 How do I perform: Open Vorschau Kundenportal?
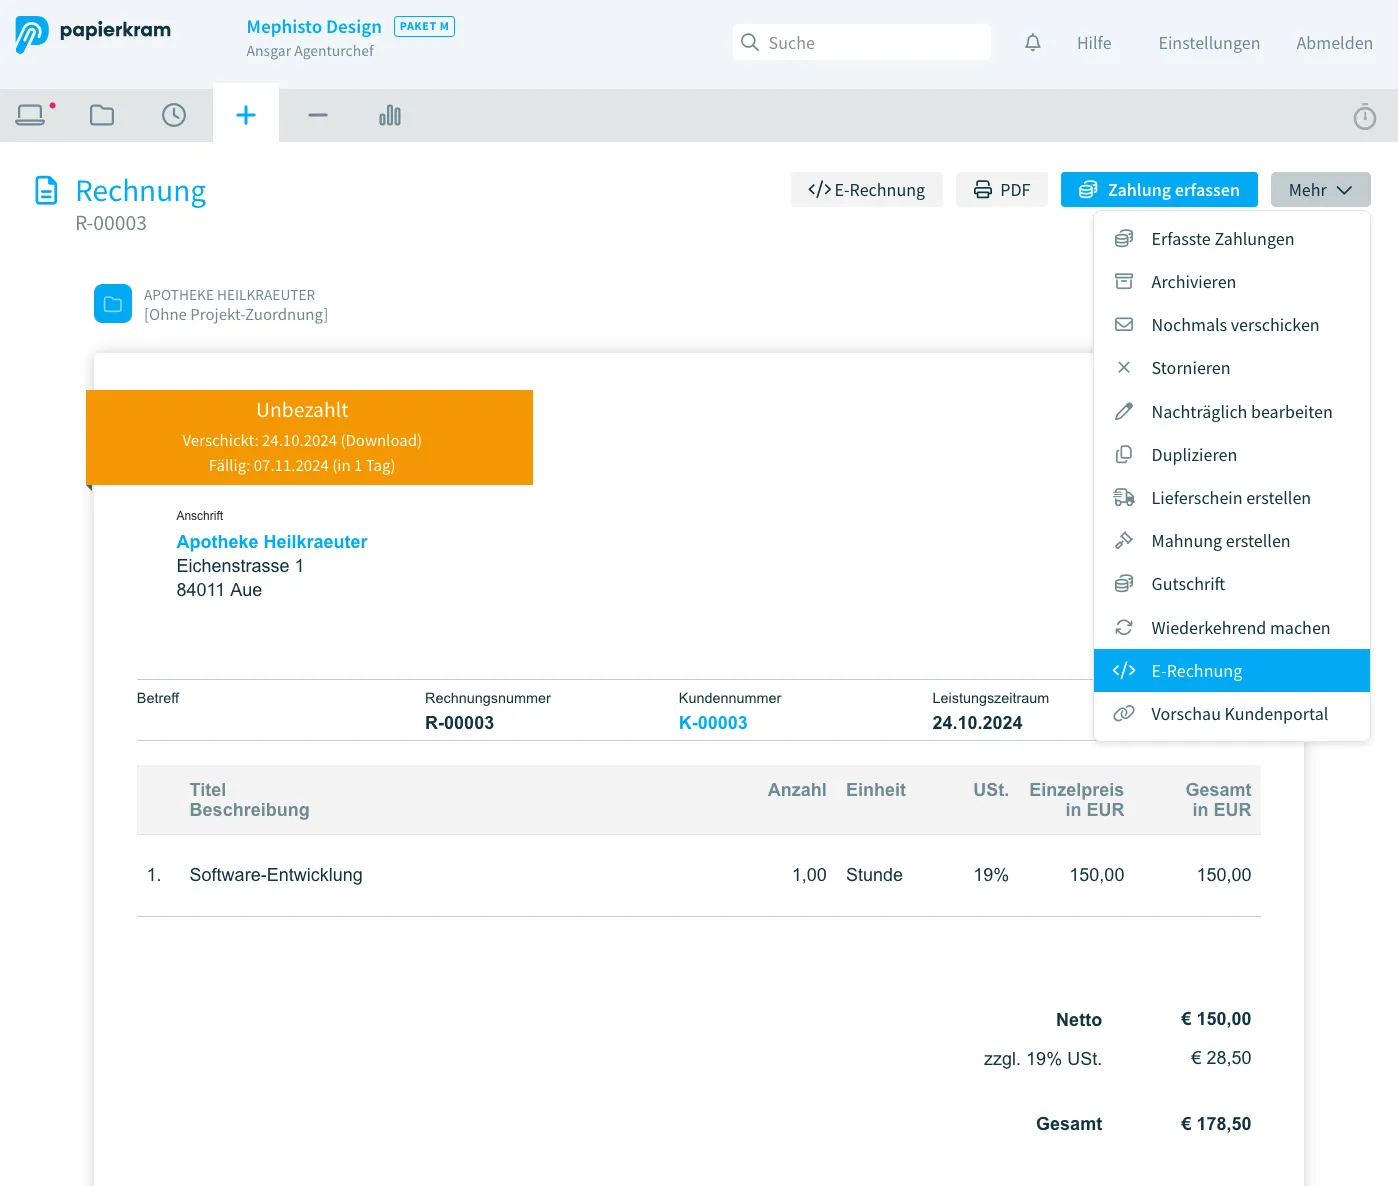[x=1232, y=714]
